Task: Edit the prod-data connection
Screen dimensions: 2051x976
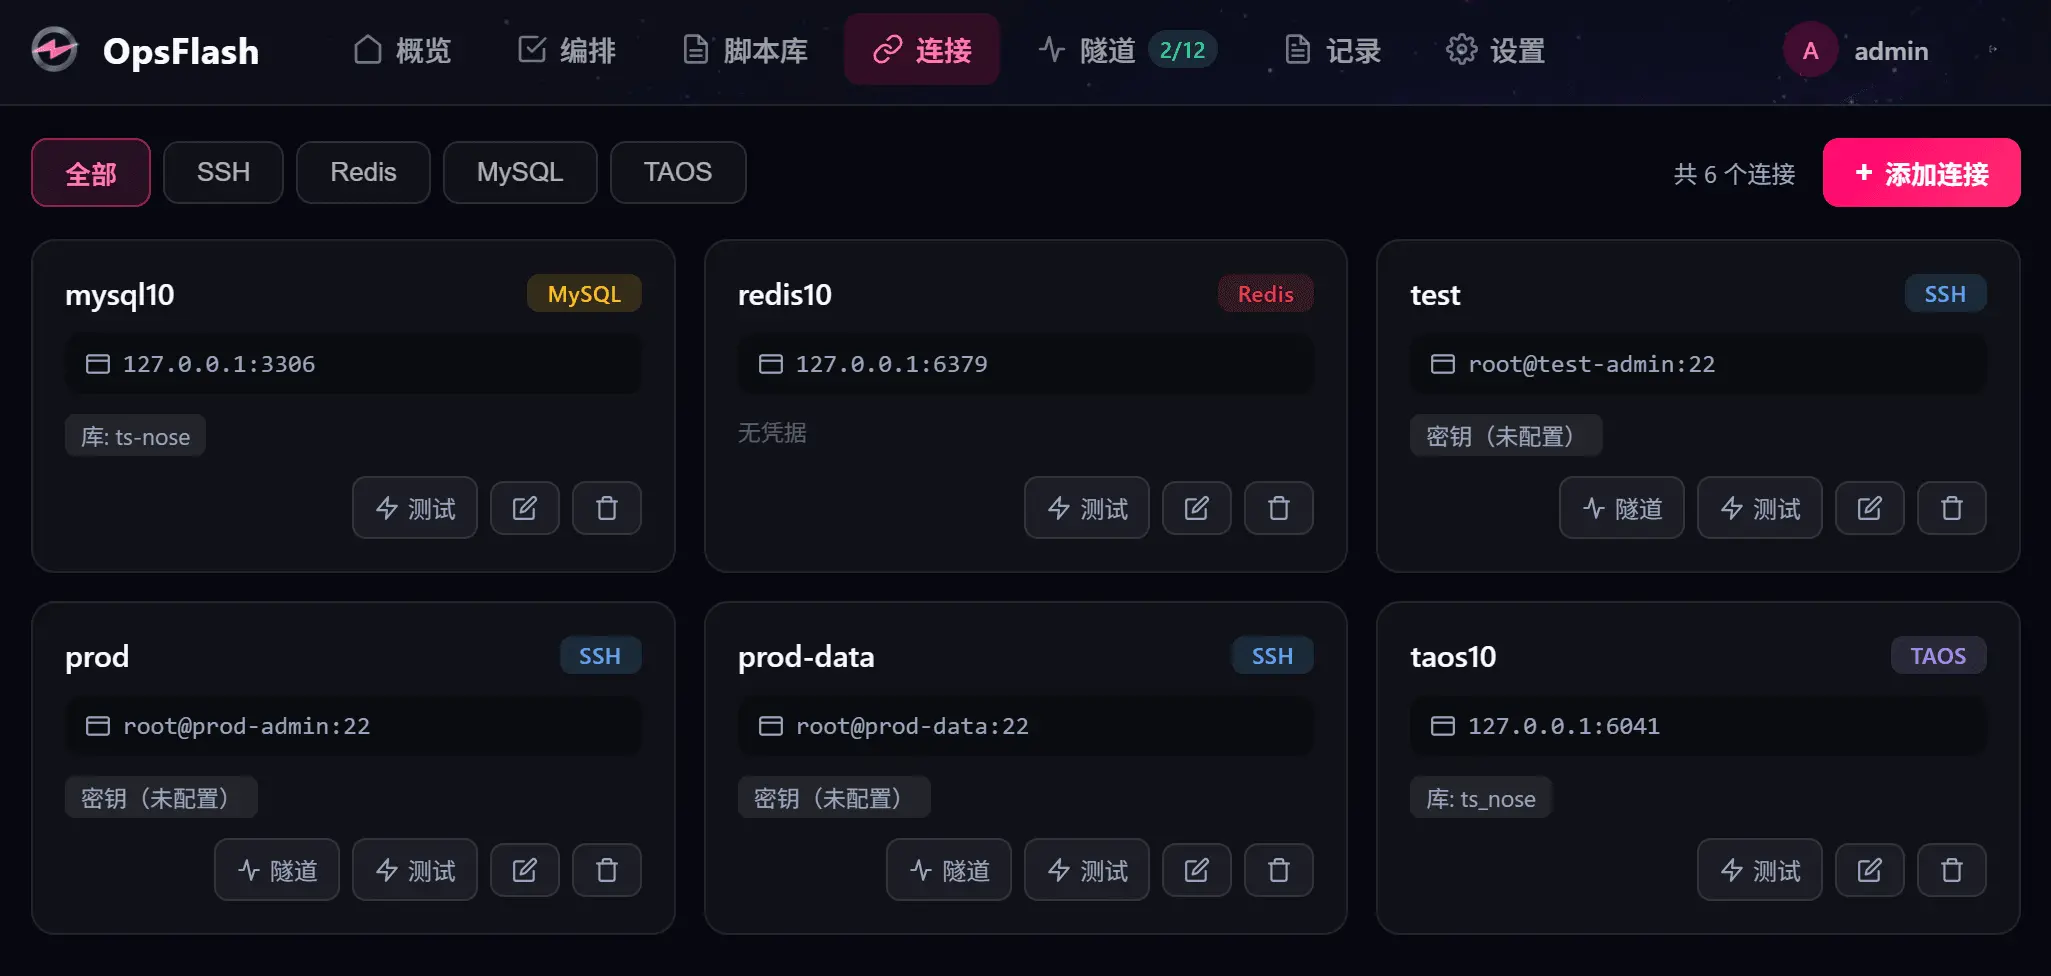Action: click(1196, 870)
